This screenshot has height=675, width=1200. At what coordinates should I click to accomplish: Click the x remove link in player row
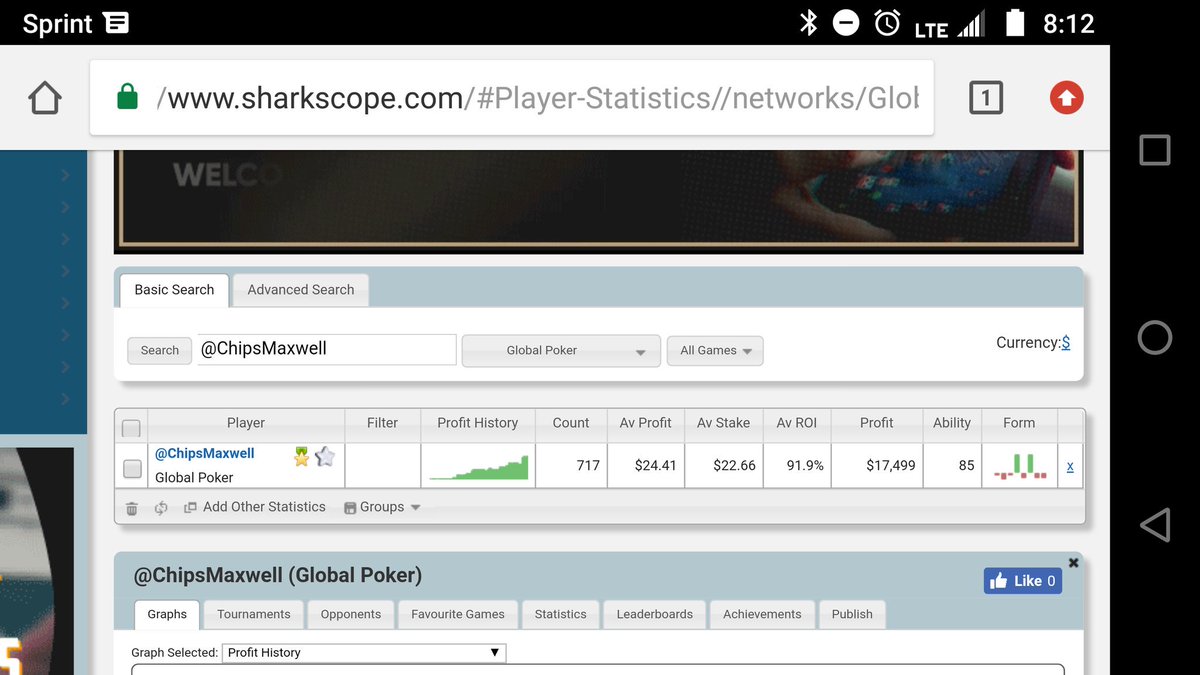(1070, 466)
